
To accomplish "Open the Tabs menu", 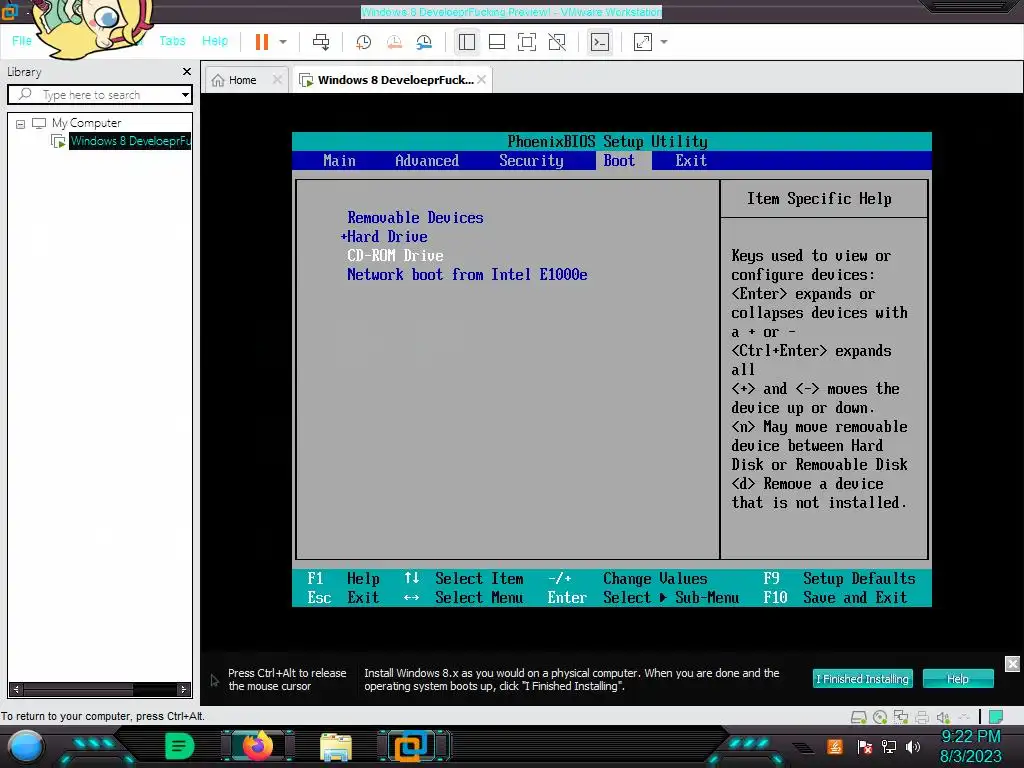I will pos(172,40).
